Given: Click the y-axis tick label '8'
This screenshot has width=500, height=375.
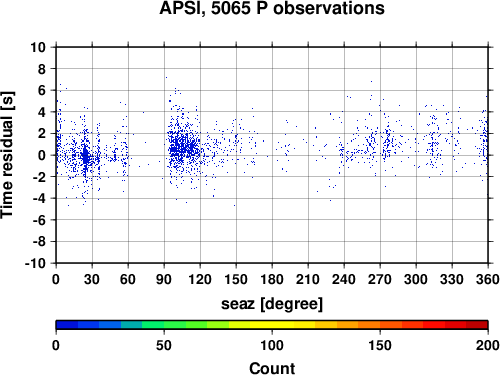Looking at the screenshot, I should coord(41,69).
